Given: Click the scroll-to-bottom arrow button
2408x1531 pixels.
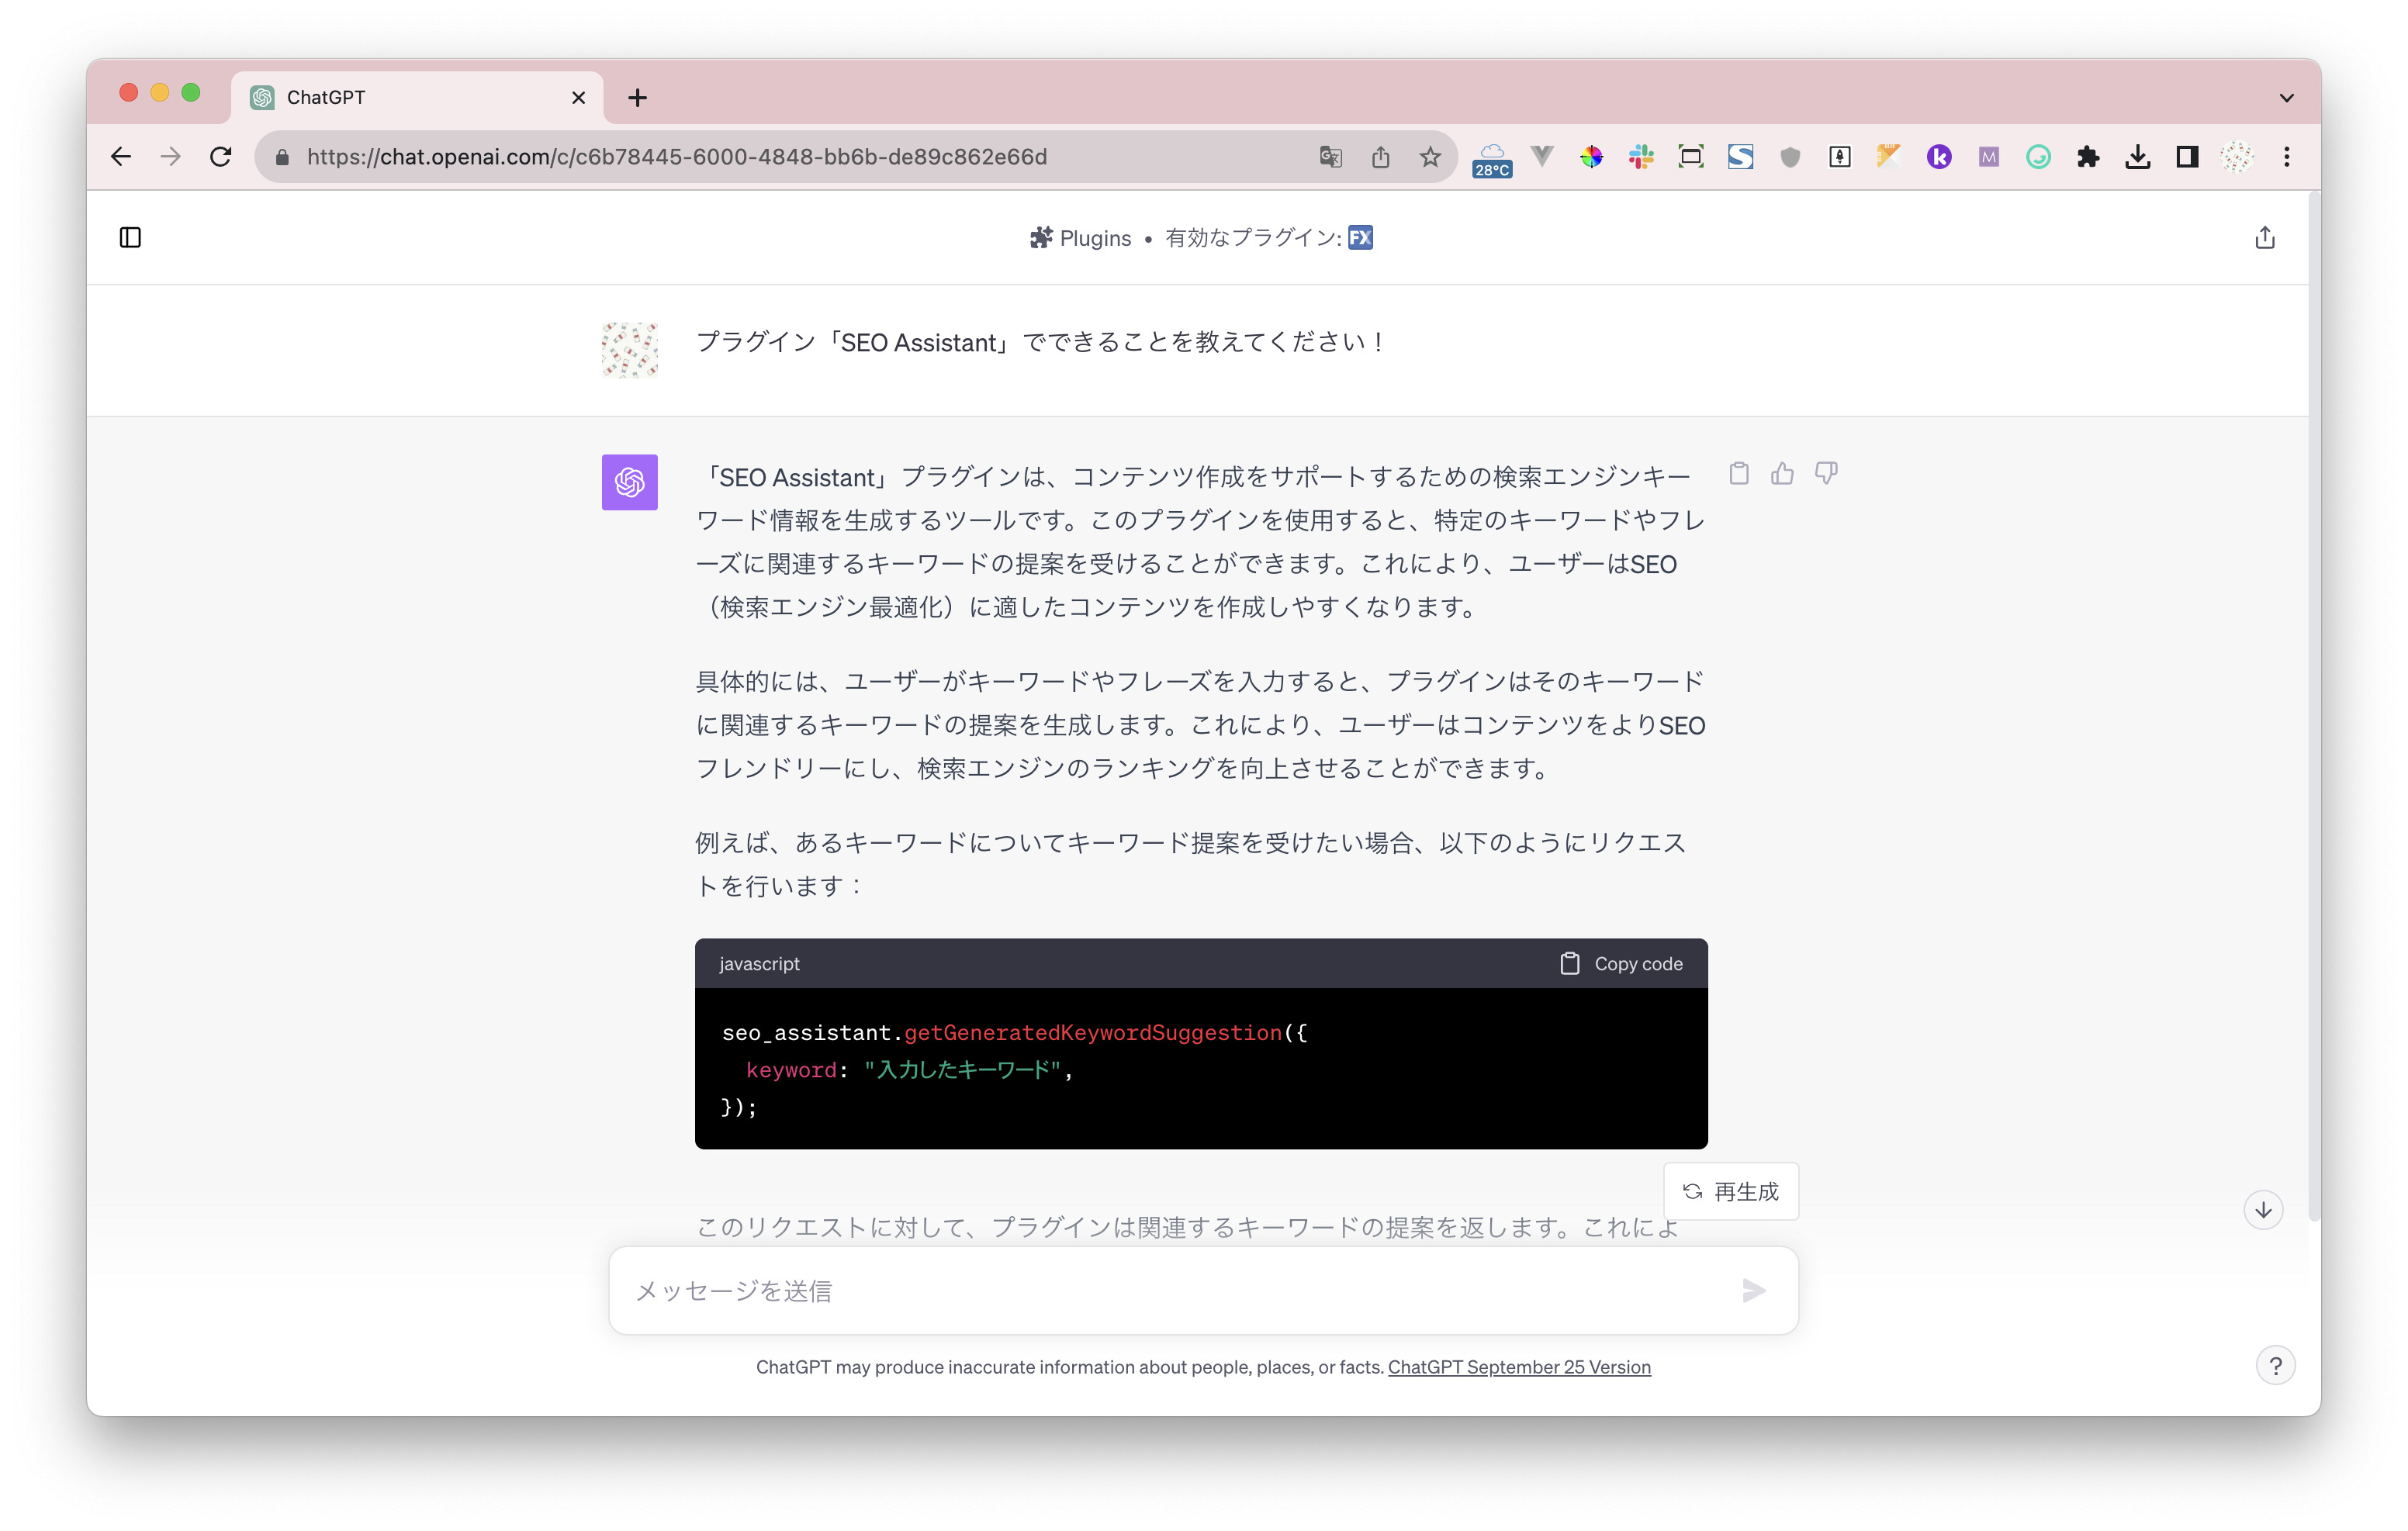Looking at the screenshot, I should [2263, 1210].
